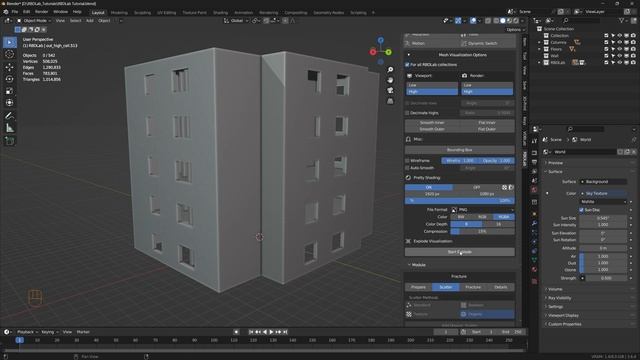Select the Scale tool
640x360 pixels.
pyautogui.click(x=10, y=91)
